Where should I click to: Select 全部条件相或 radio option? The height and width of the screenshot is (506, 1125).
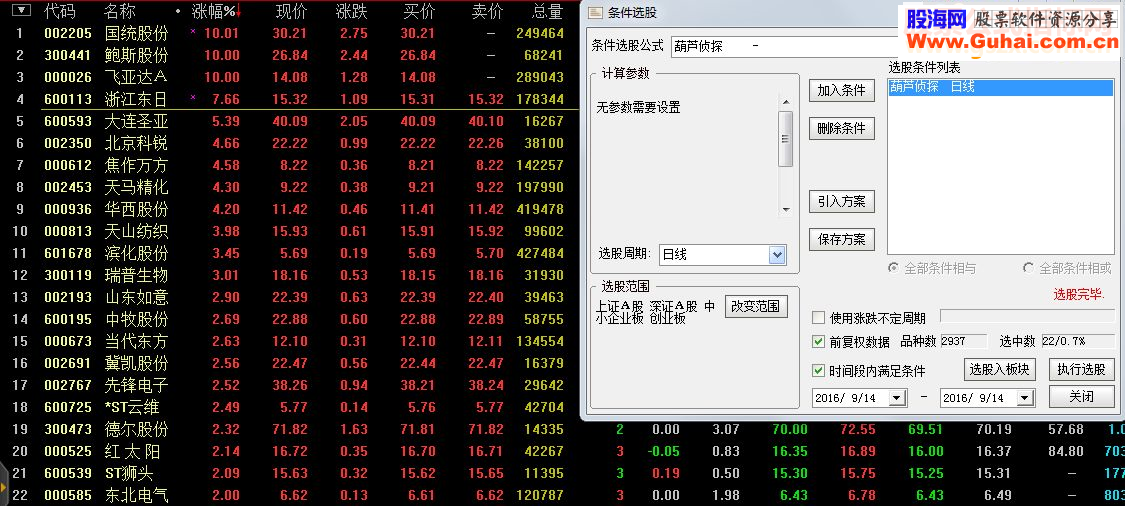point(1028,268)
